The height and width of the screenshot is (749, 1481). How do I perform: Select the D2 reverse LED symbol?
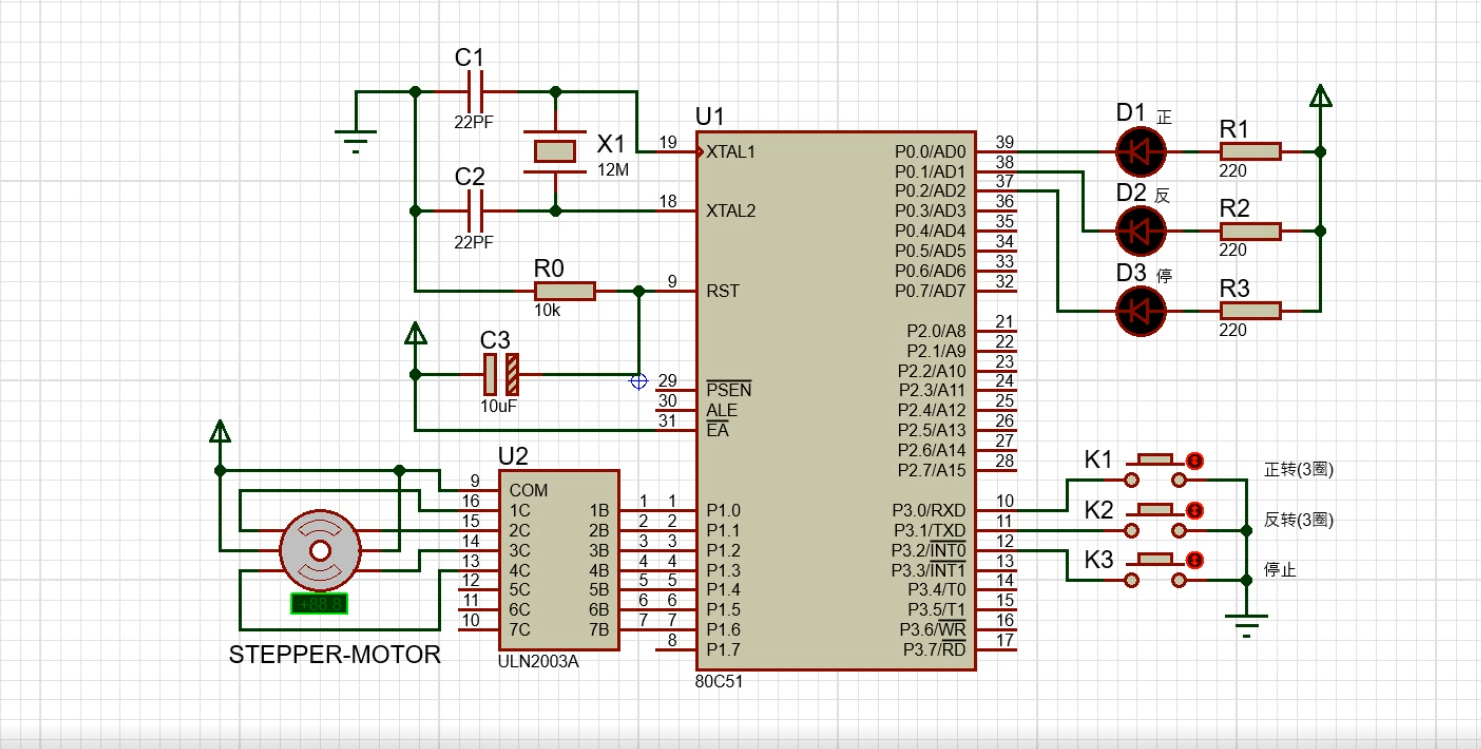click(x=1141, y=231)
